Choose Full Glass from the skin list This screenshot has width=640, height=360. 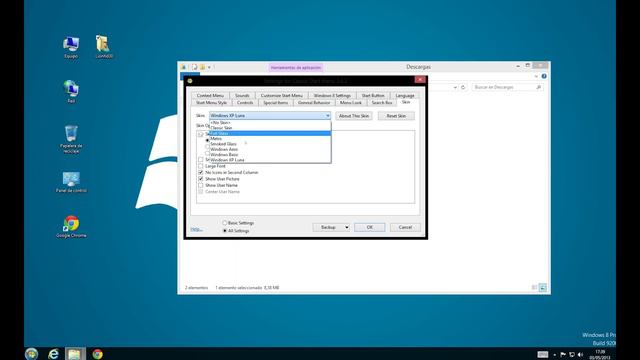[x=270, y=133]
